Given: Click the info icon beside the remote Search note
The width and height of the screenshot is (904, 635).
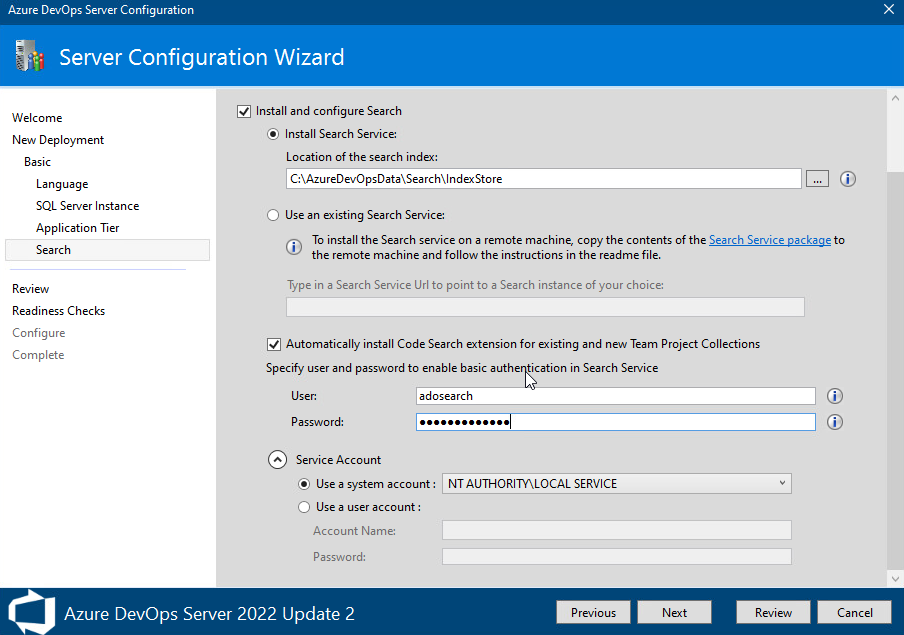Looking at the screenshot, I should click(293, 246).
